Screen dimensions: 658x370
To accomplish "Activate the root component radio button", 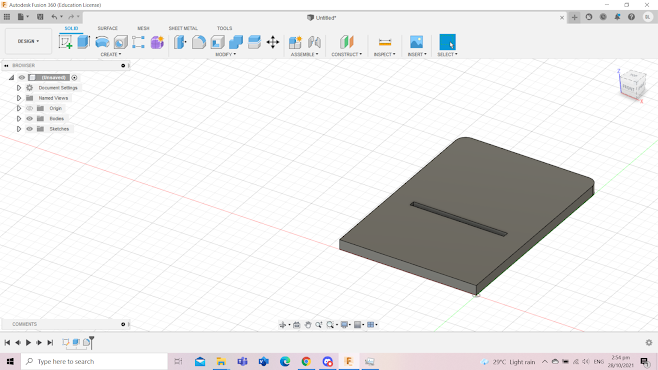I will pyautogui.click(x=74, y=77).
